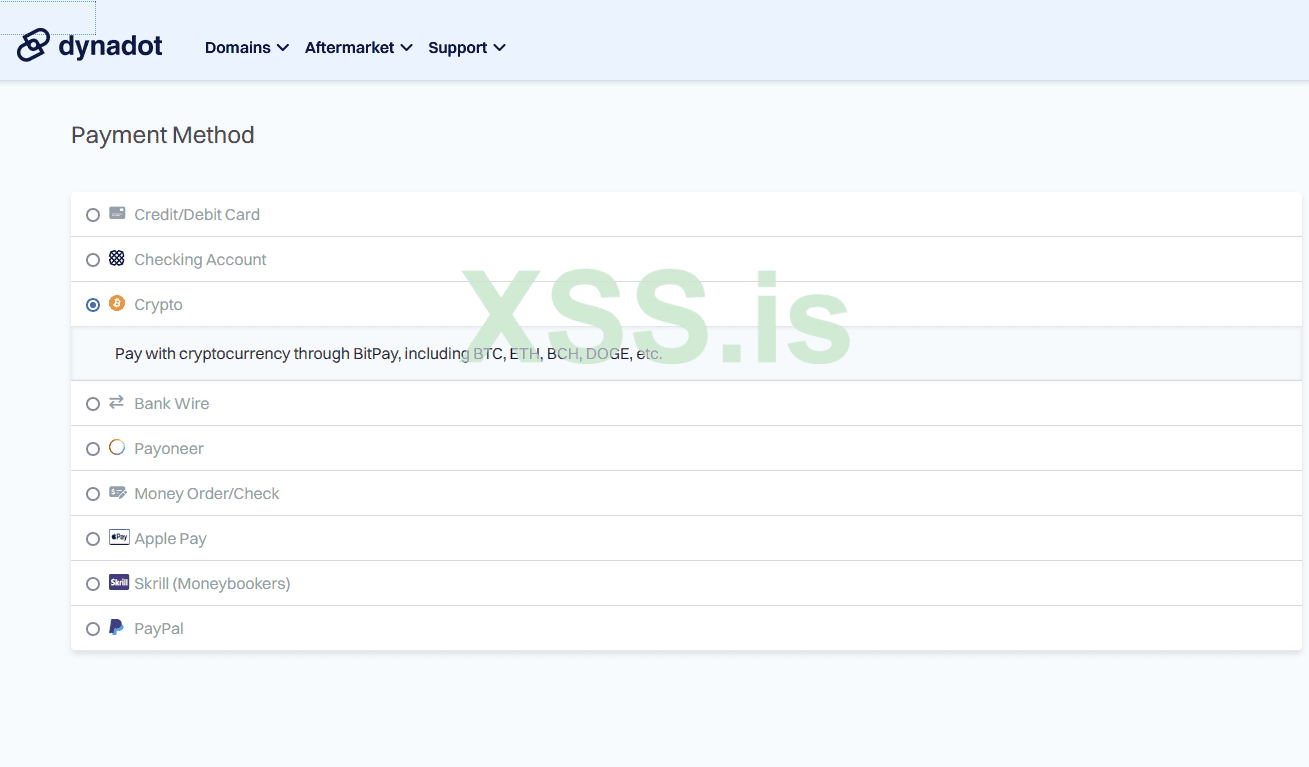1309x767 pixels.
Task: Click the Checking Account icon
Action: click(117, 258)
